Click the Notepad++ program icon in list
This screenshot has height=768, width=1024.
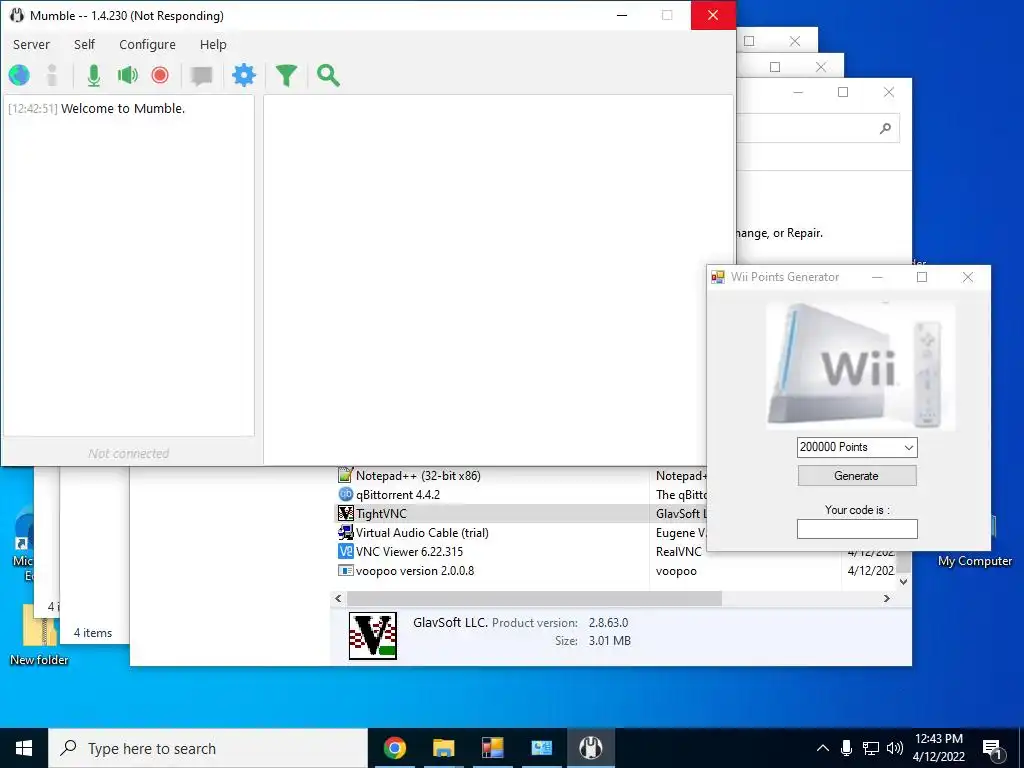(x=345, y=475)
